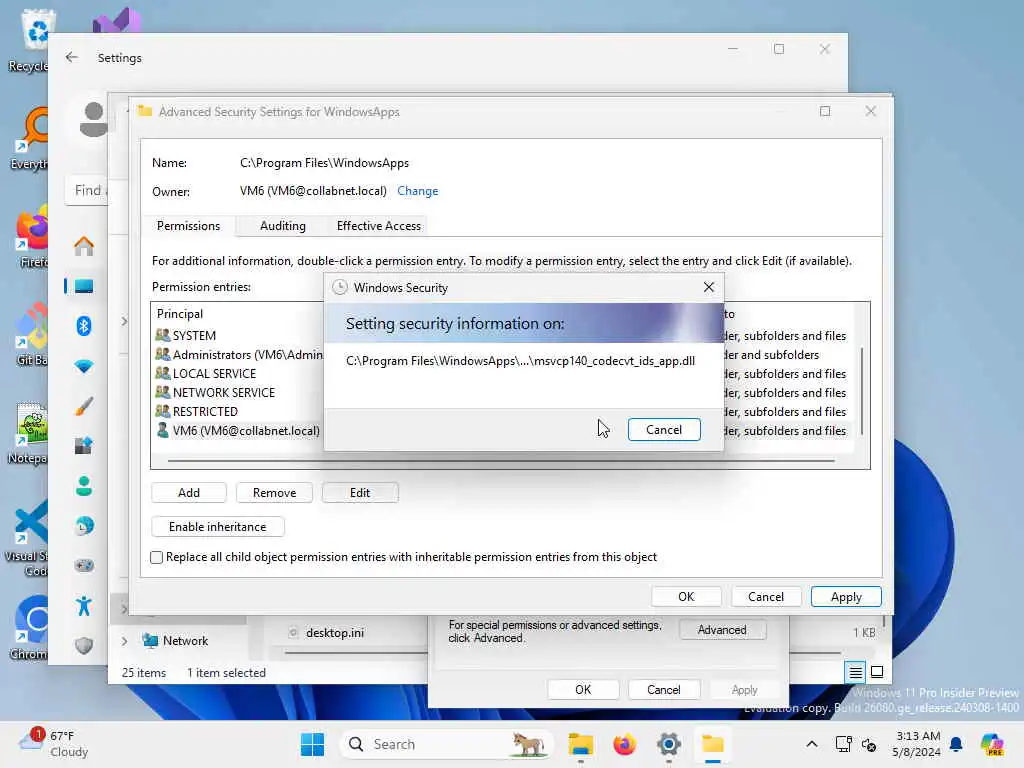
Task: Open the sound and sync tray icon
Action: tap(869, 744)
